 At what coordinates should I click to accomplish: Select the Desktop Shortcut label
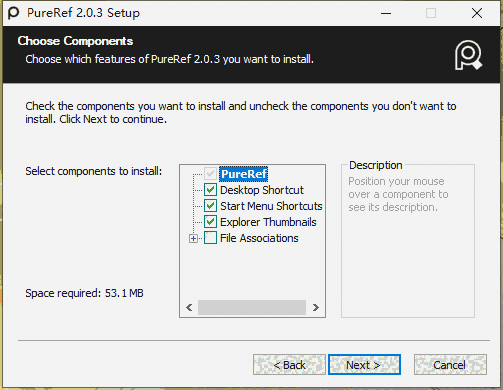pos(262,190)
